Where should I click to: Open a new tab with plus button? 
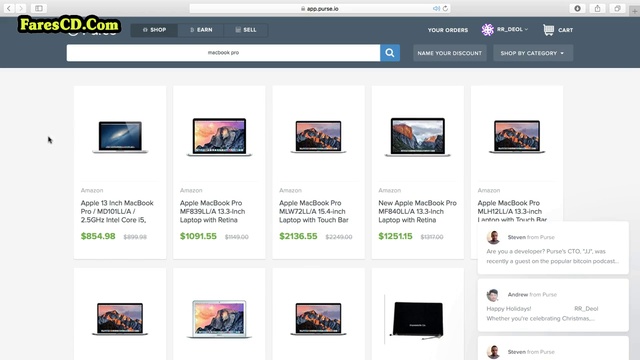(634, 11)
